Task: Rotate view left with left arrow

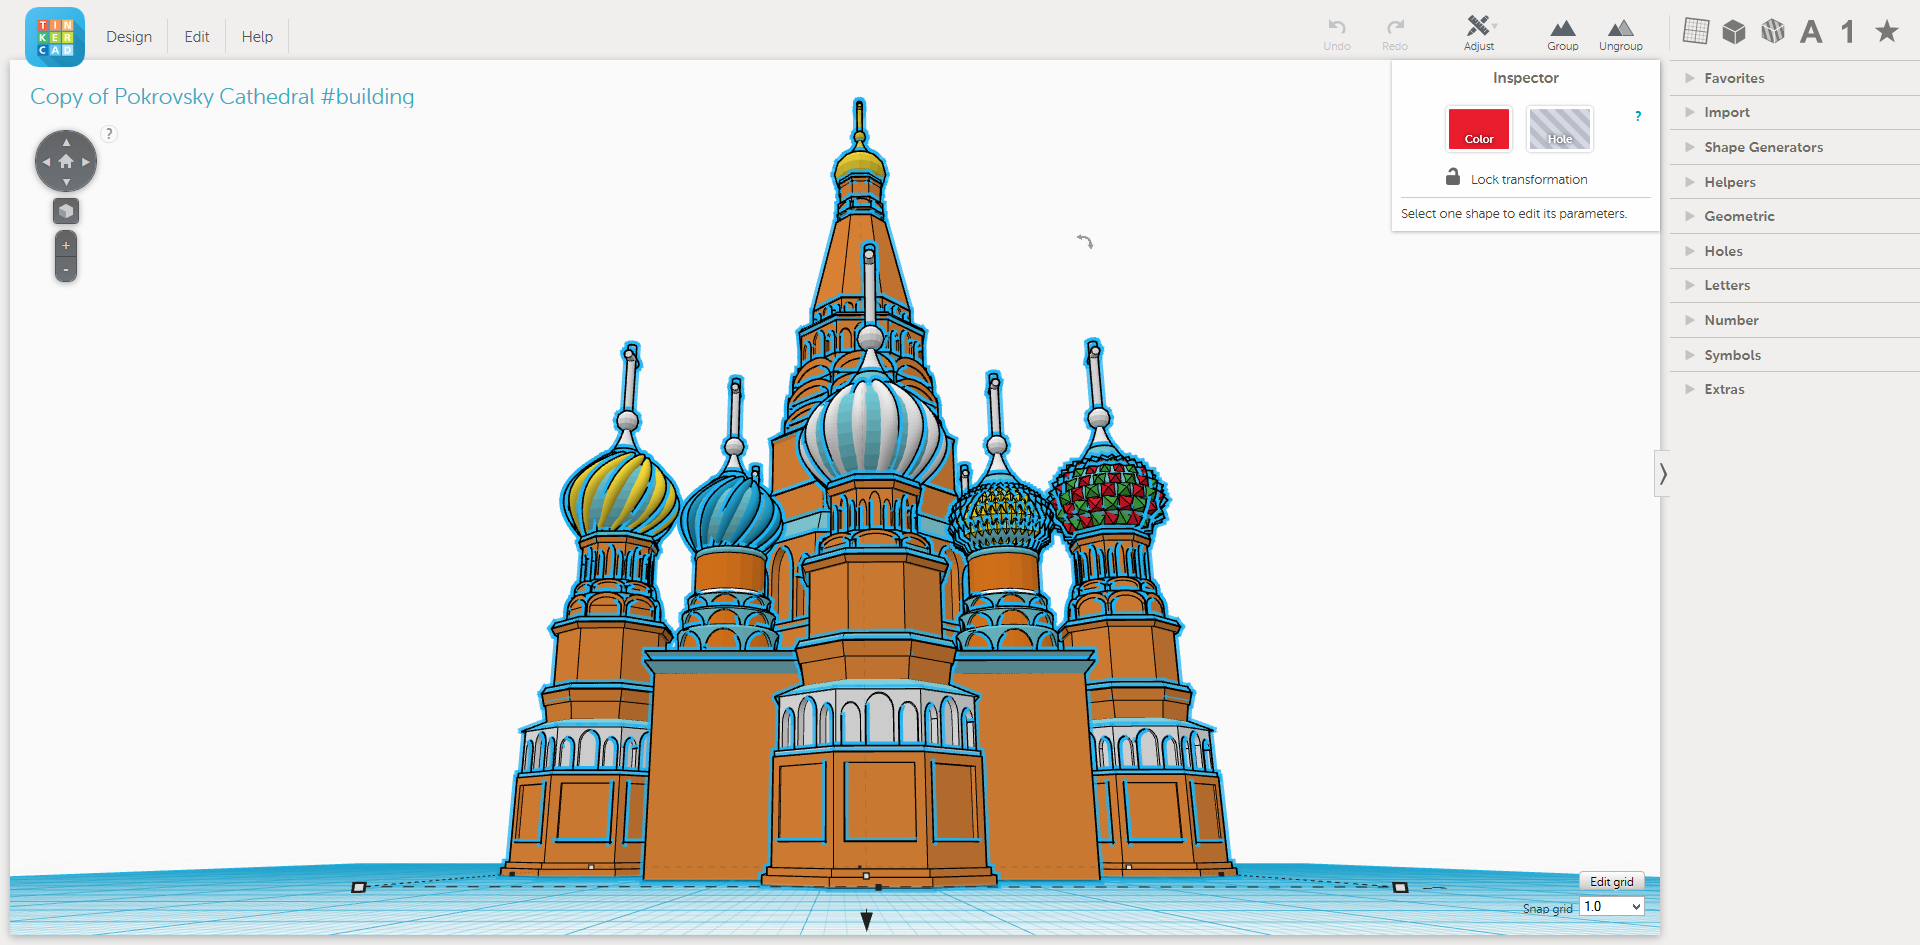Action: 46,161
